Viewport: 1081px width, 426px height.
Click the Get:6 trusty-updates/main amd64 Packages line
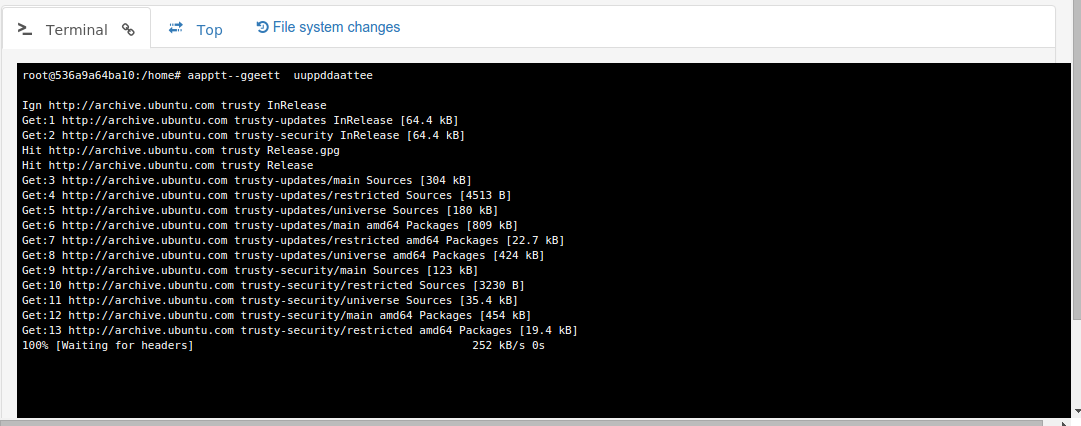[x=270, y=225]
